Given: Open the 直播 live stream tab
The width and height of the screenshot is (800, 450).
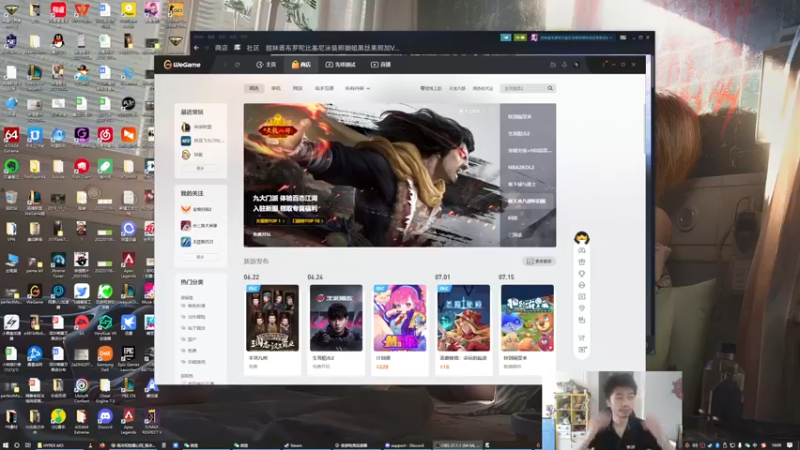Looking at the screenshot, I should point(381,65).
